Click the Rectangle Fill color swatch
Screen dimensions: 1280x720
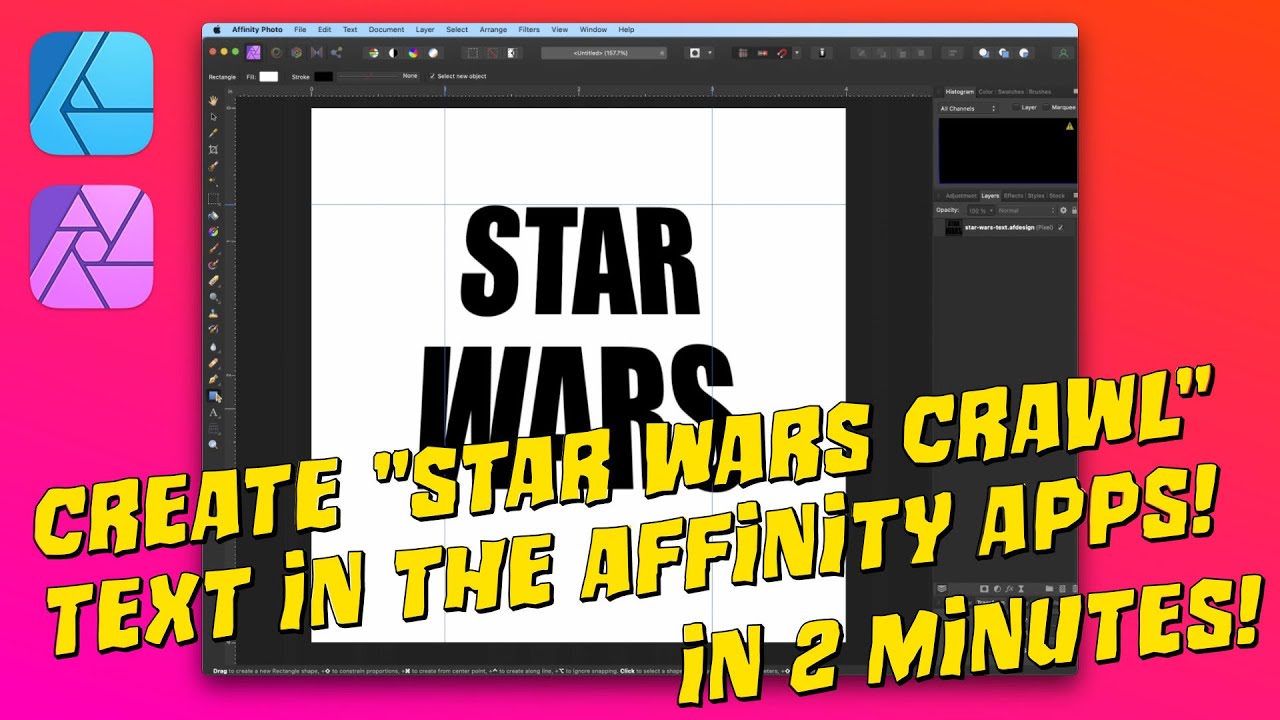(269, 76)
